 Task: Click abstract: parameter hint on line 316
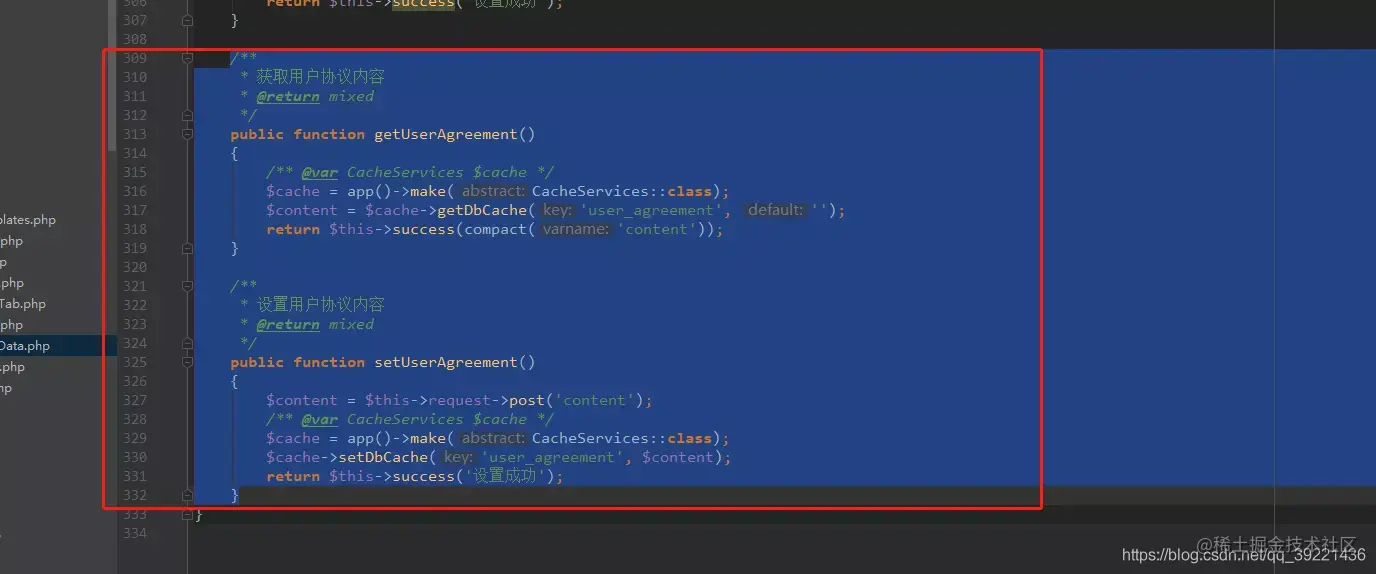pyautogui.click(x=493, y=191)
